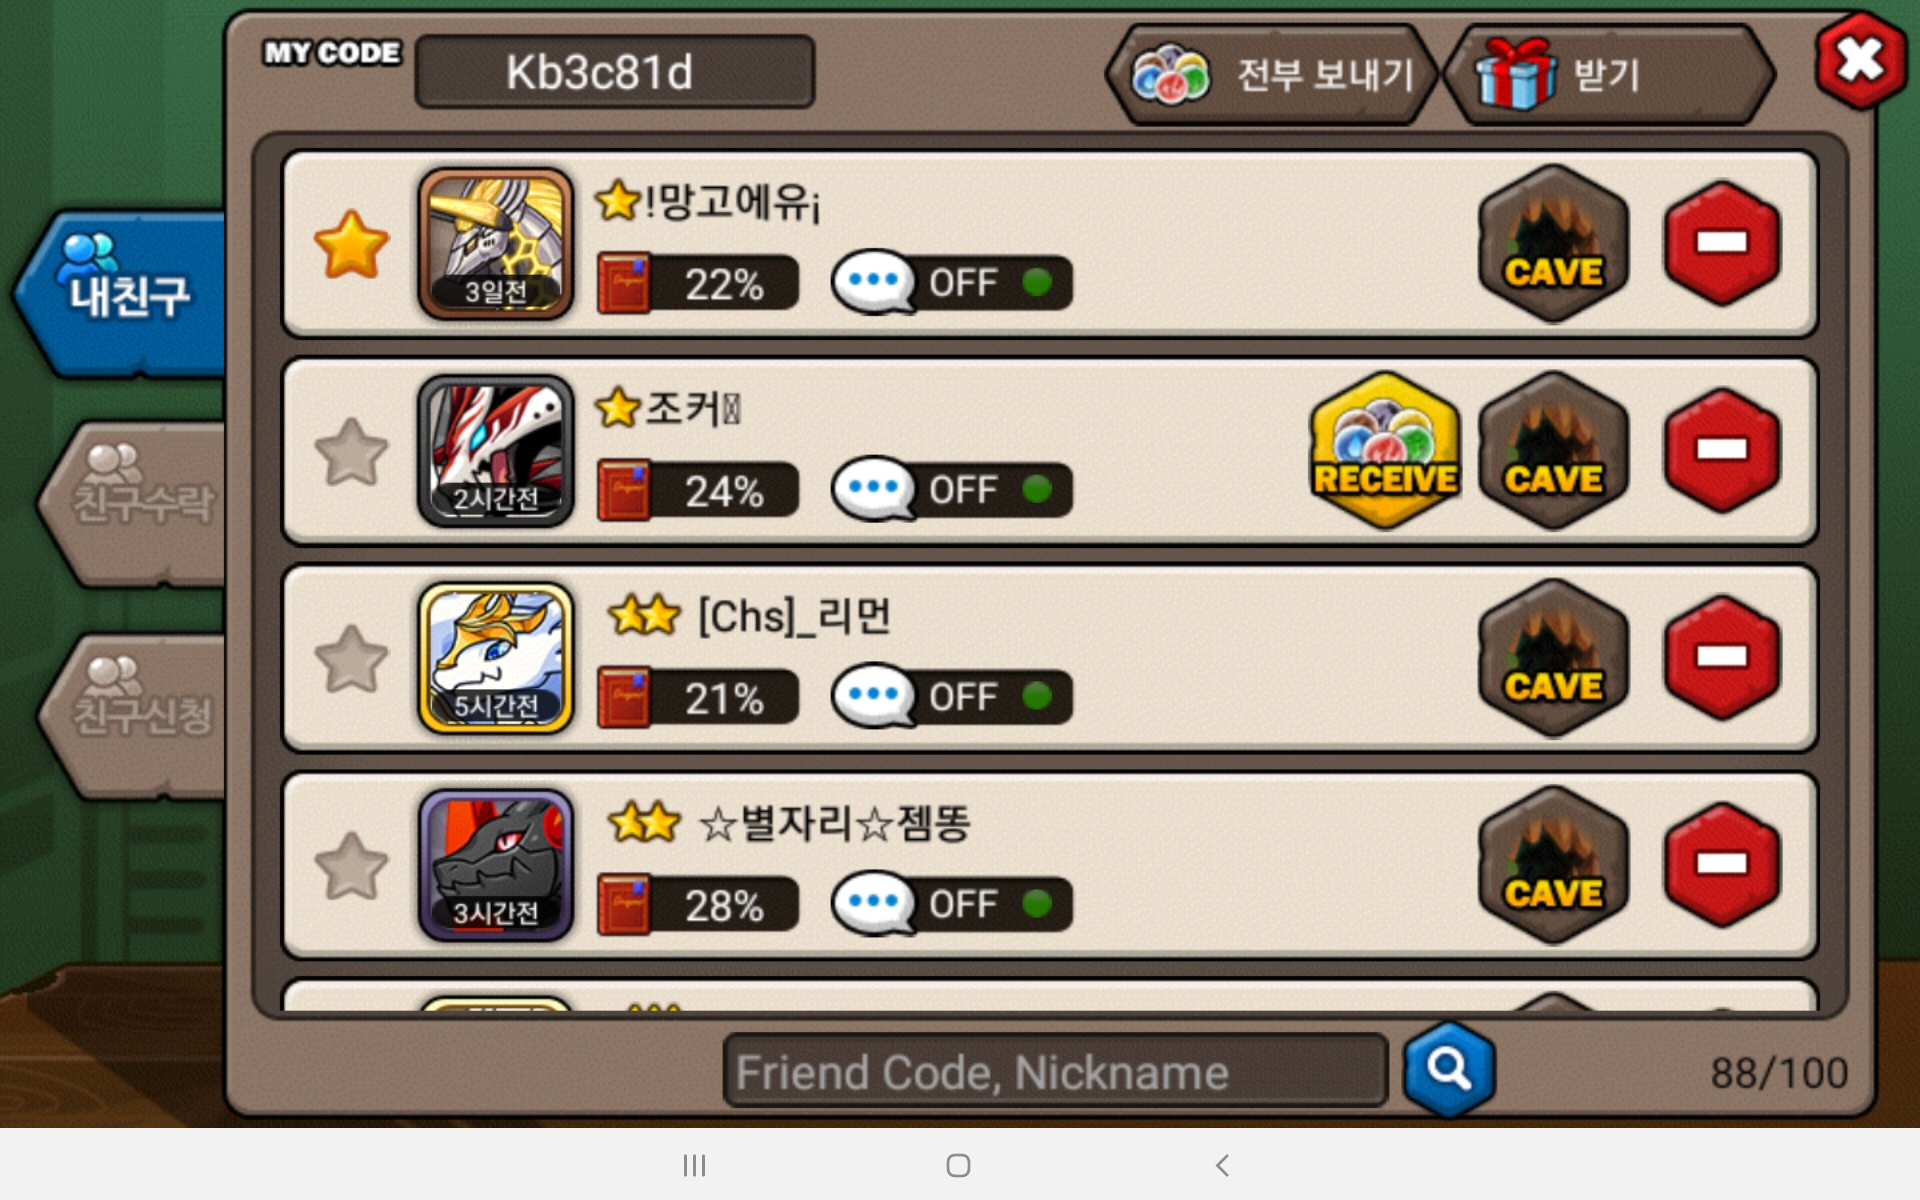The width and height of the screenshot is (1920, 1200).
Task: Mark [Chs]_리먼 as favorite via gray star
Action: click(351, 659)
